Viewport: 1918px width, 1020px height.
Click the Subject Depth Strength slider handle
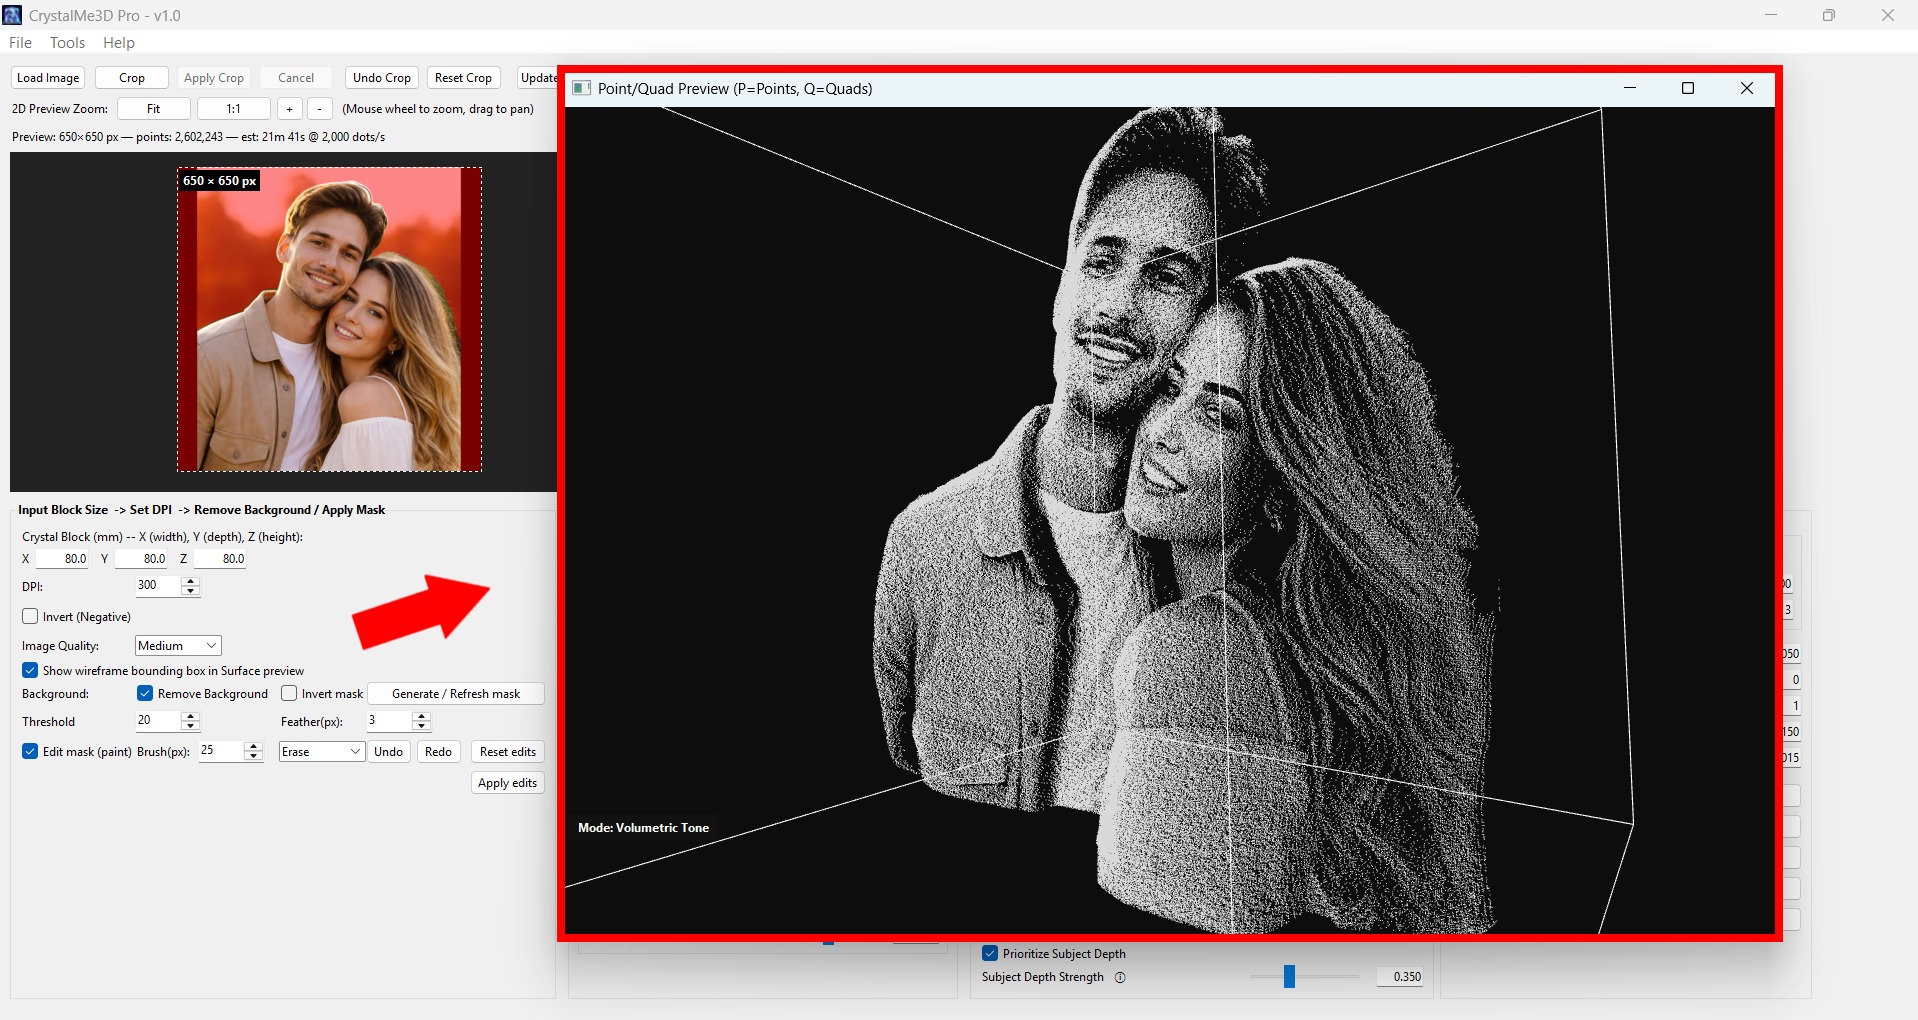1289,977
